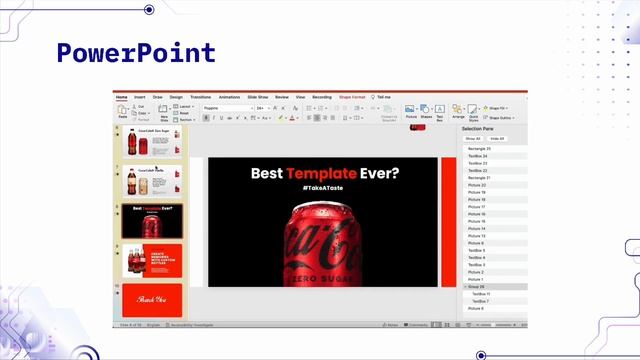
Task: Click the New Slide icon
Action: [163, 109]
